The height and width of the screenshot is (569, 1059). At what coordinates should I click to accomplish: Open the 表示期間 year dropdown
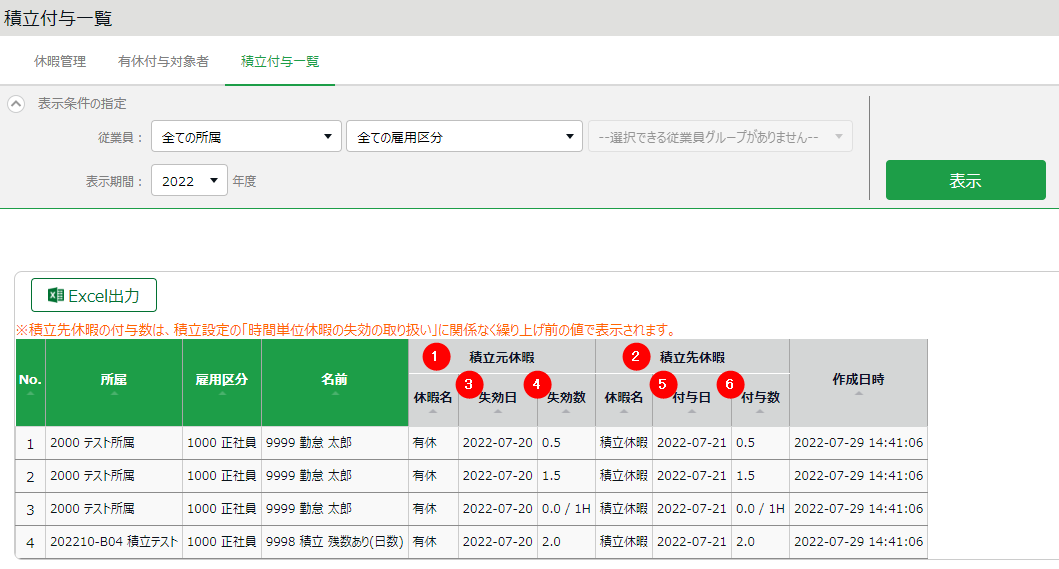190,181
